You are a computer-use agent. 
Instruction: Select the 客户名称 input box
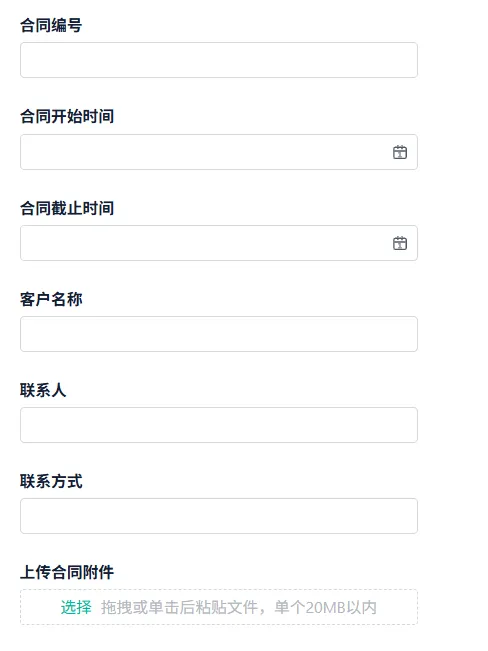[x=219, y=334]
